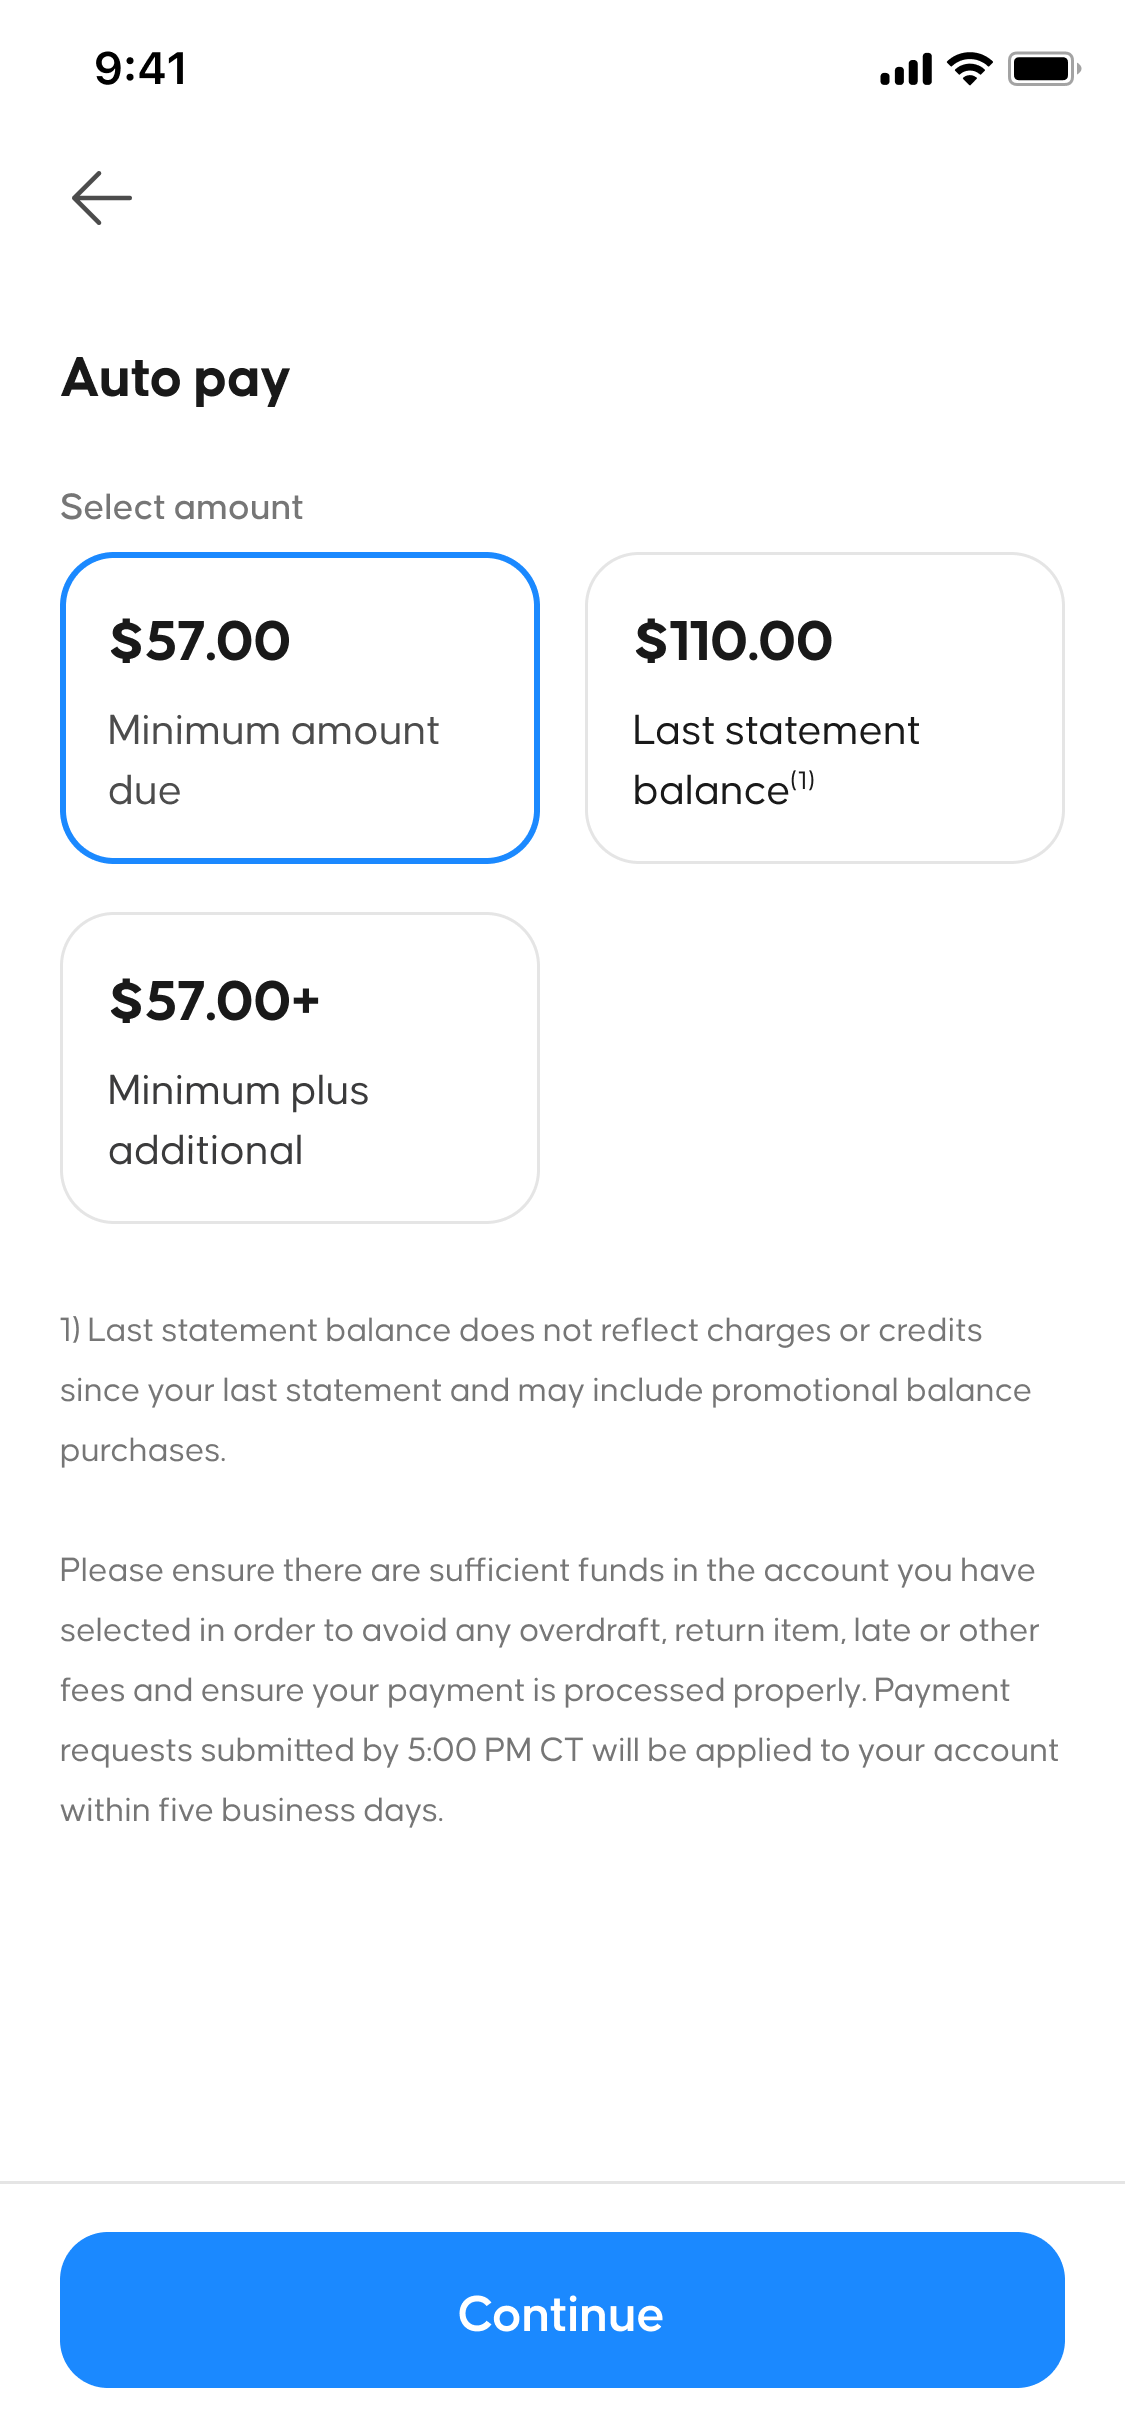Click the "Minimum amount due" label text
This screenshot has width=1125, height=2436.
point(273,760)
